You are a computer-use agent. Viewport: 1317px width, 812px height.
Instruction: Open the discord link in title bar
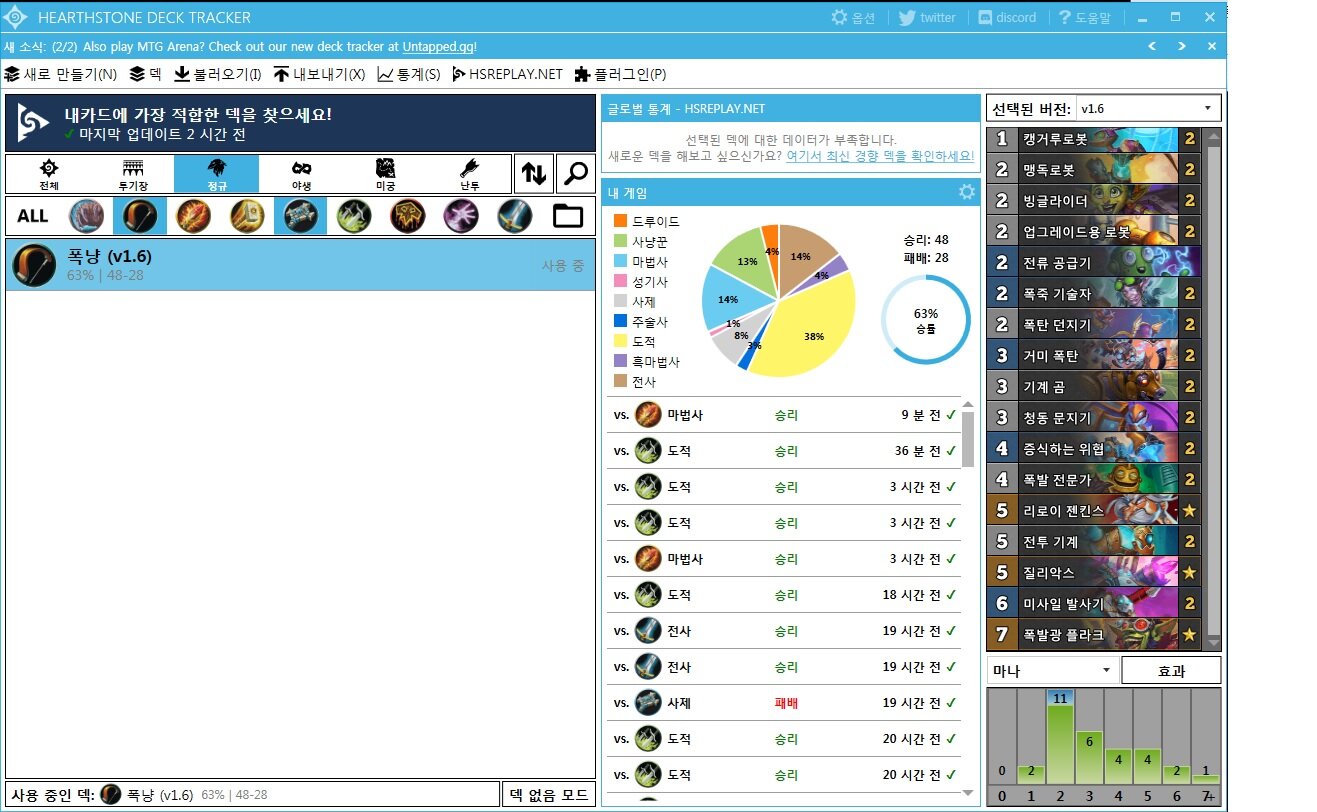pyautogui.click(x=1006, y=17)
